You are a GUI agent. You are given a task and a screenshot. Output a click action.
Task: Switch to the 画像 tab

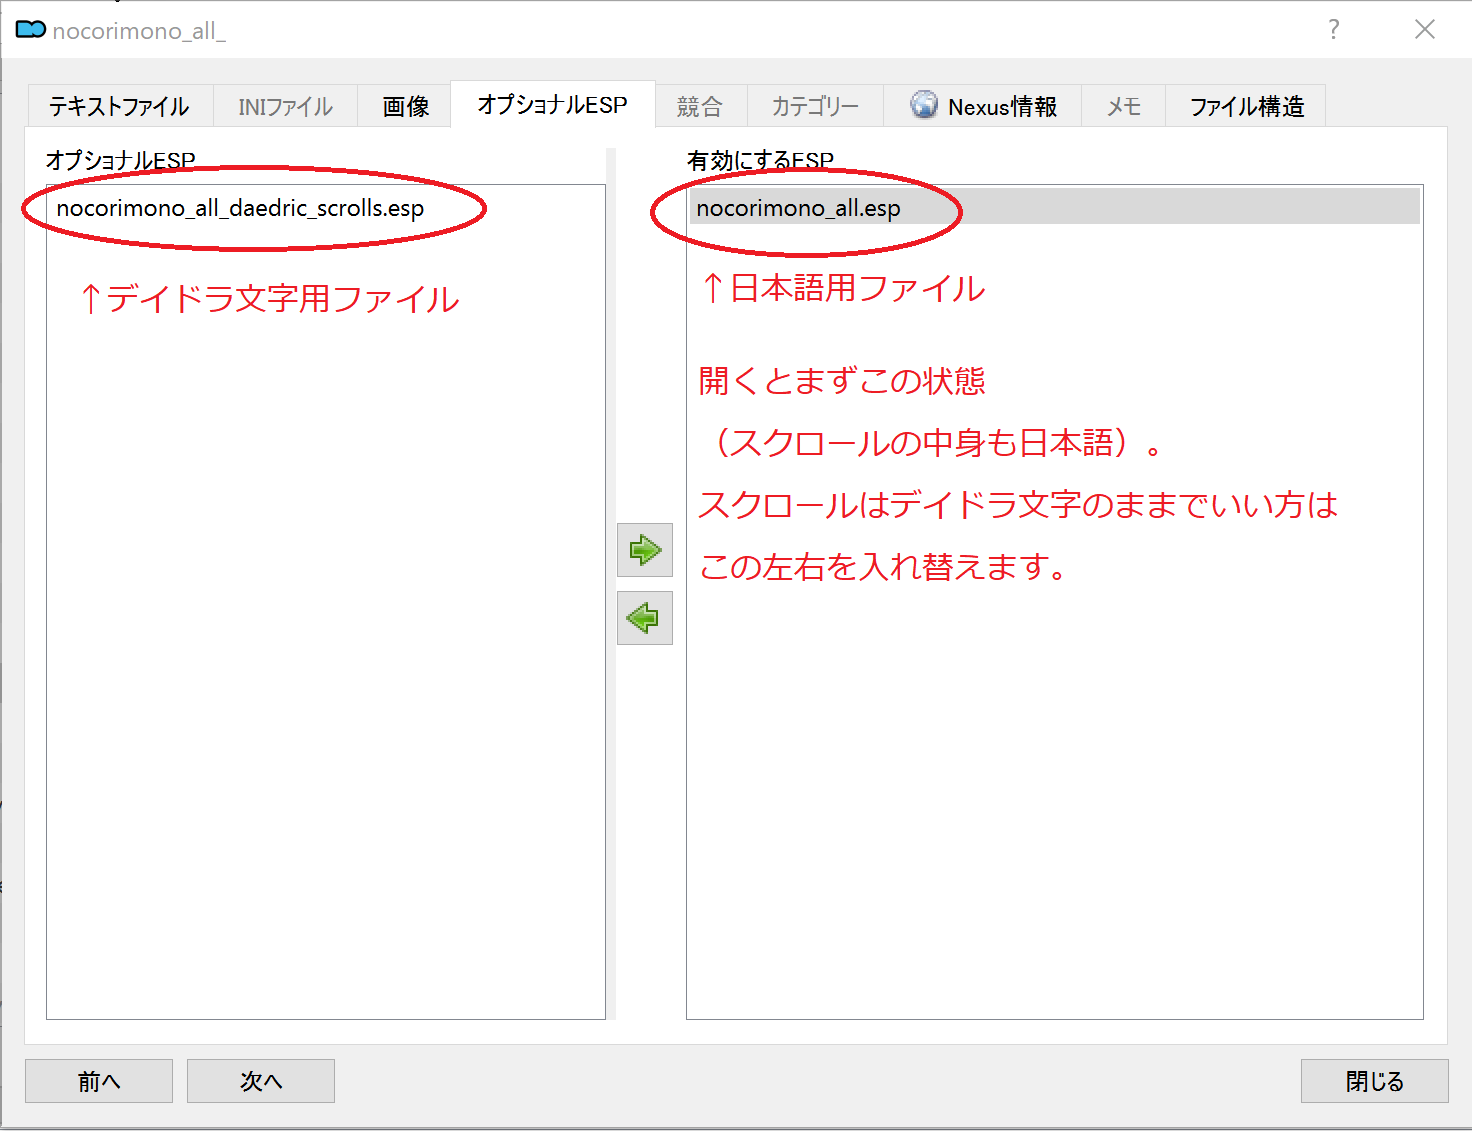tap(405, 107)
